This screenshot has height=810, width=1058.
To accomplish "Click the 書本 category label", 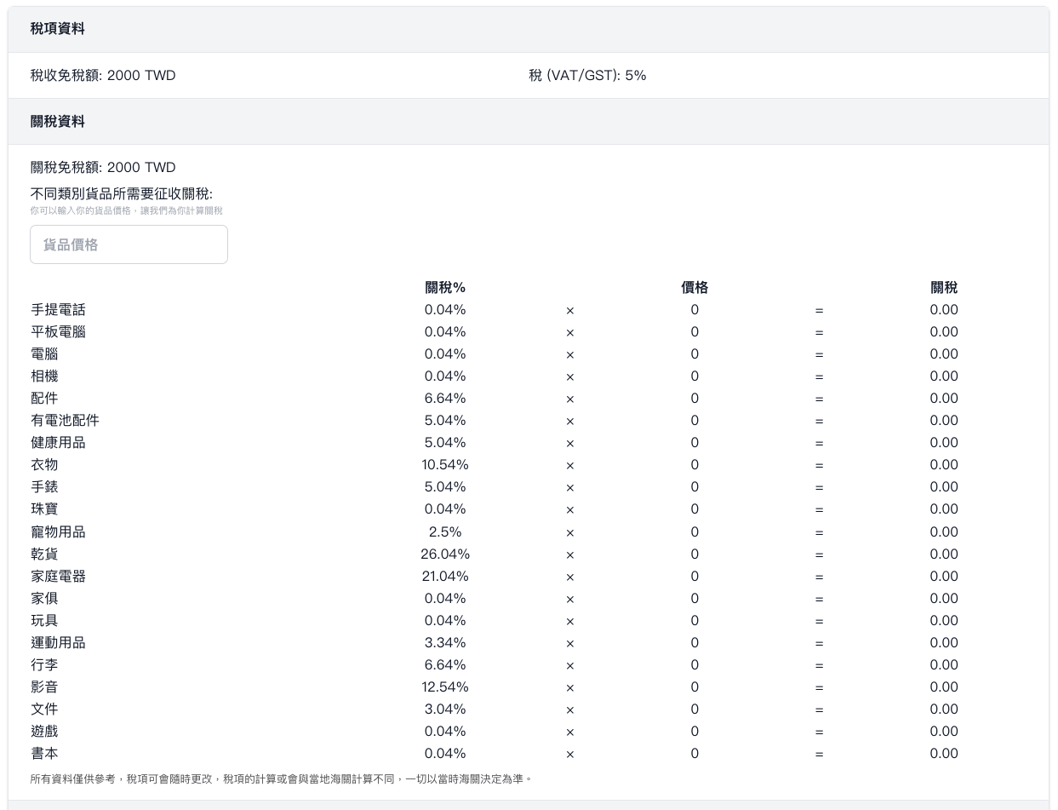I will (x=44, y=753).
